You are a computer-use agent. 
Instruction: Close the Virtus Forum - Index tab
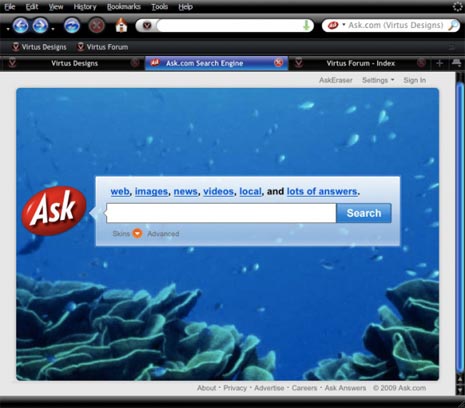(421, 63)
